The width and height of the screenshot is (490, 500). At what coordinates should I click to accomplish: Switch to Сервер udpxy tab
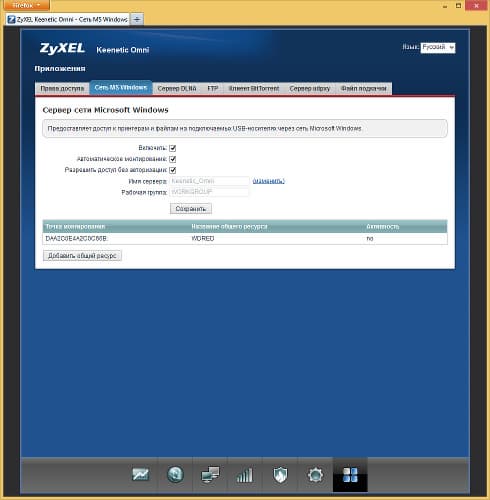(310, 88)
